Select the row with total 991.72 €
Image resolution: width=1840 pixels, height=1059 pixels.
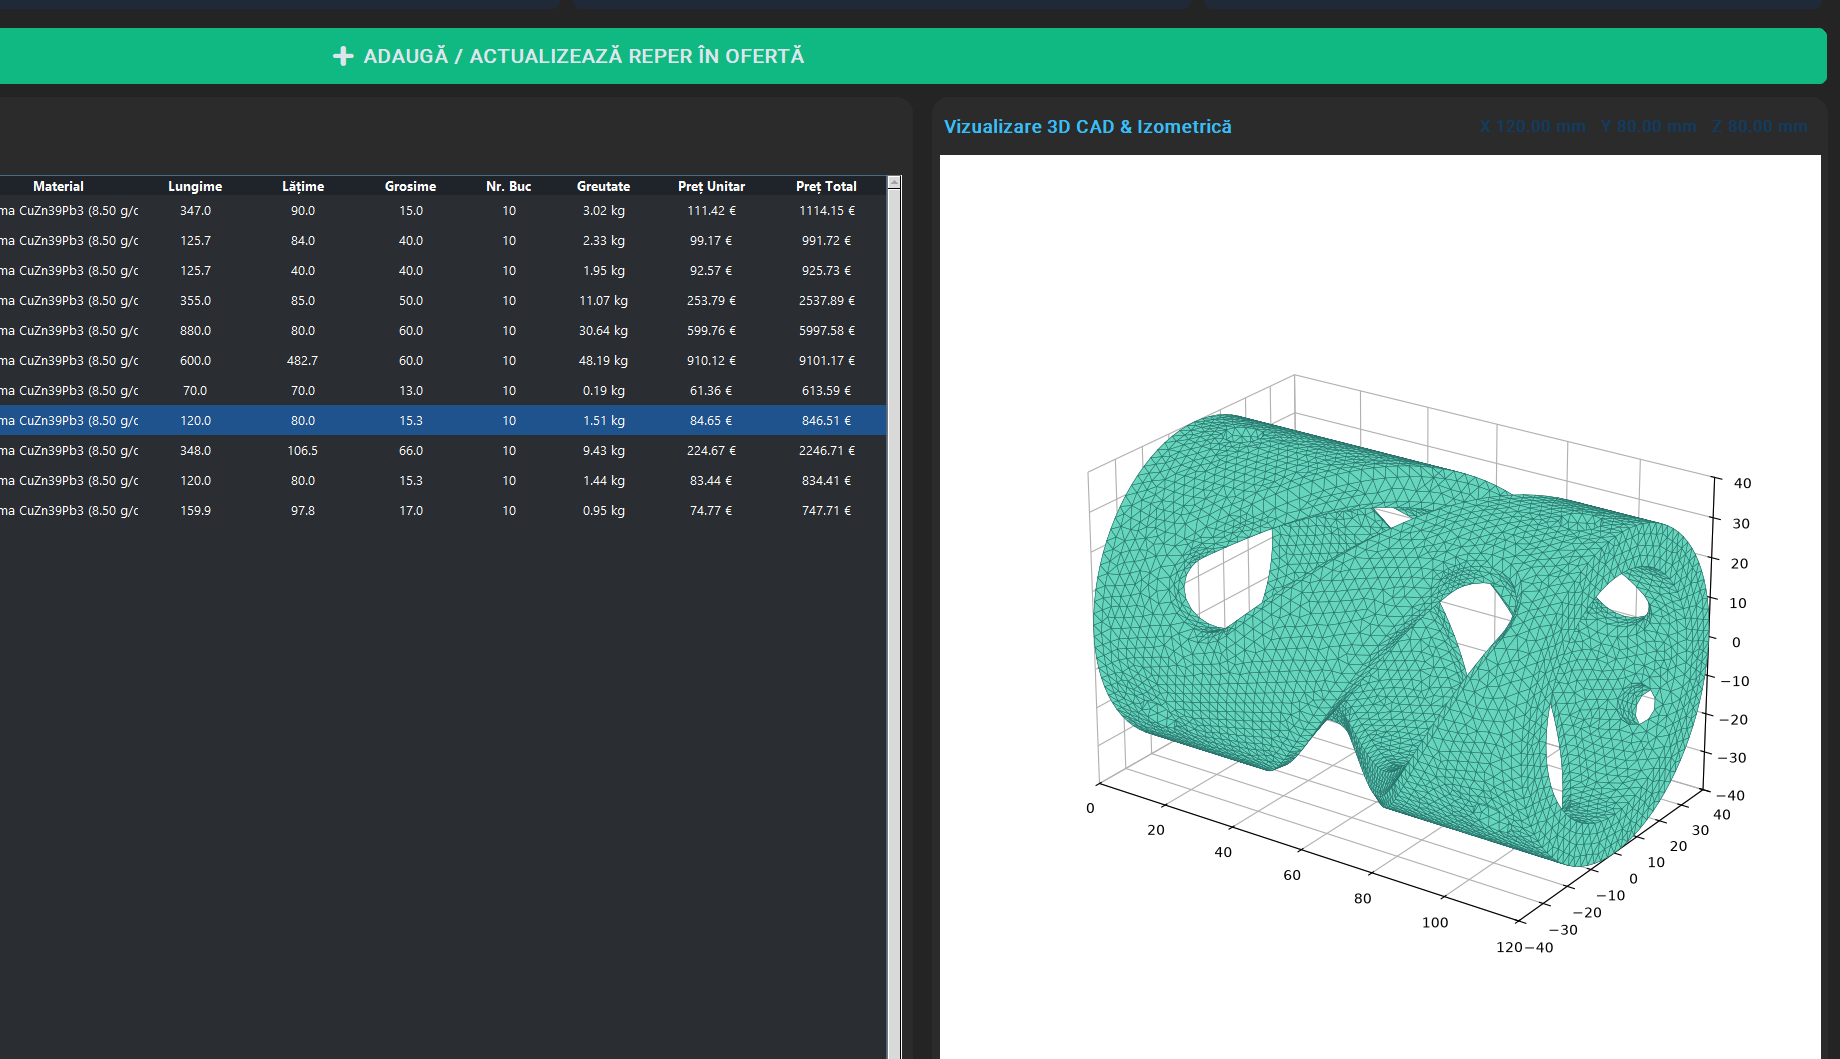[443, 241]
